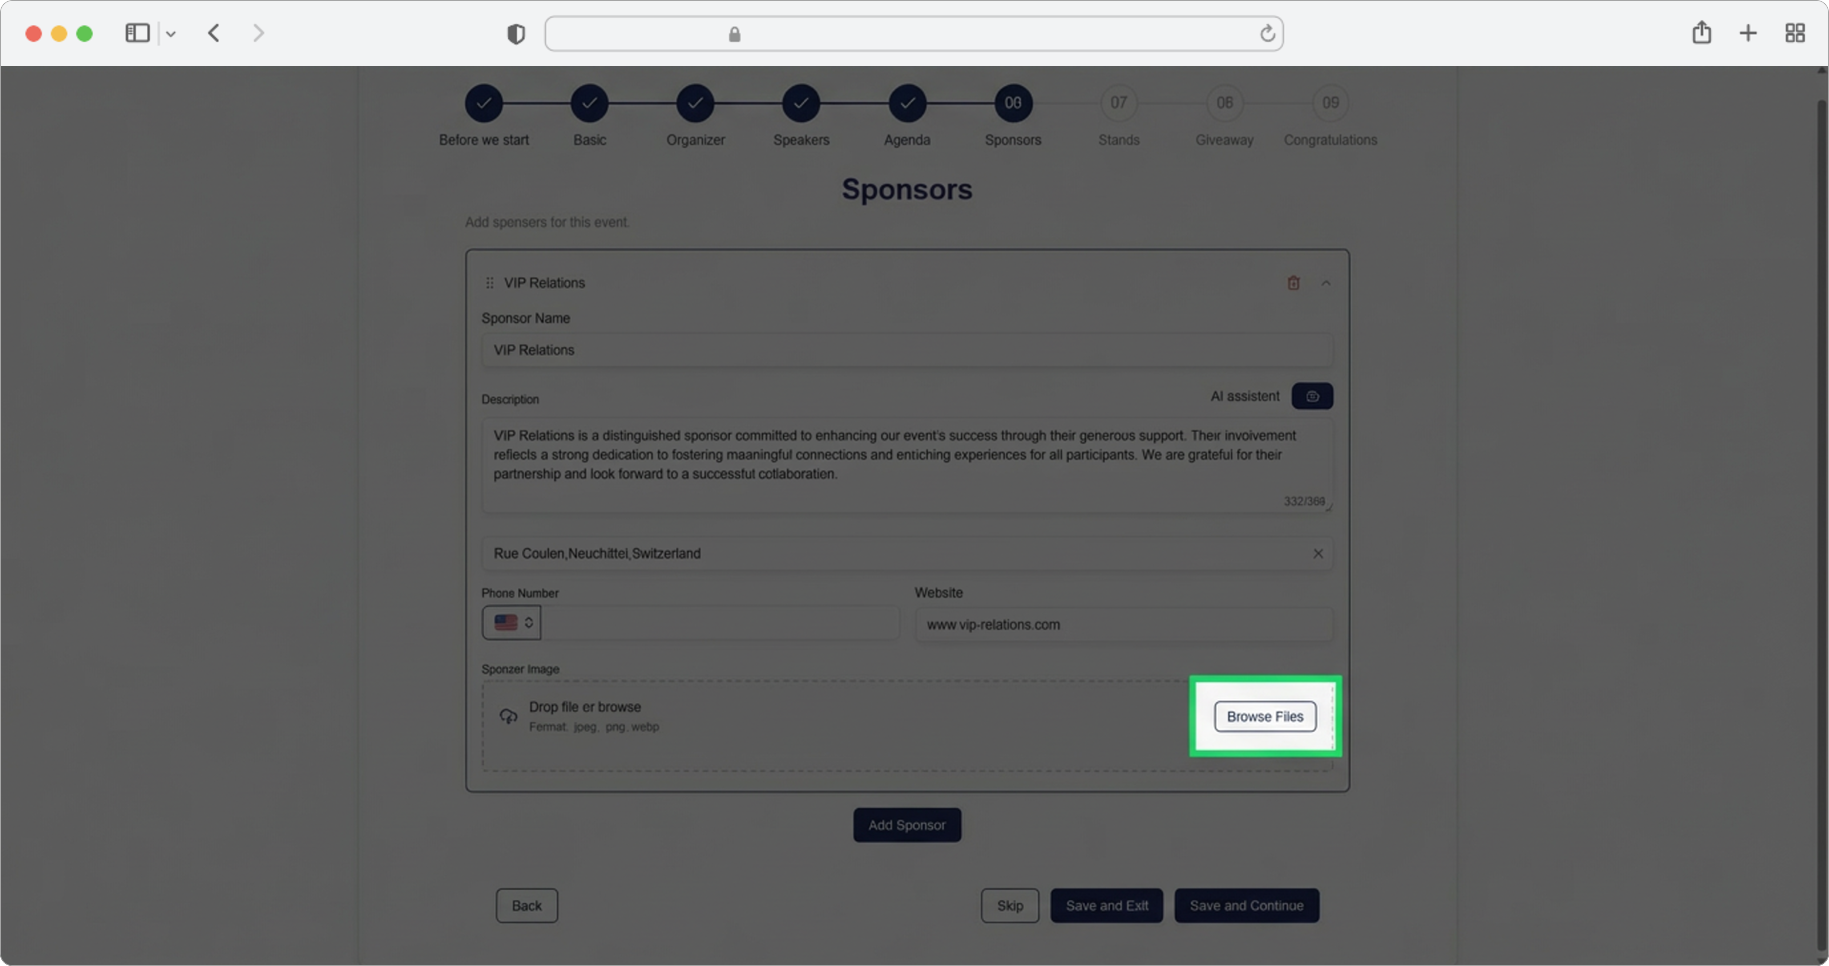Click the Safari sidebar toggle icon
Viewport: 1829px width, 966px height.
click(137, 33)
